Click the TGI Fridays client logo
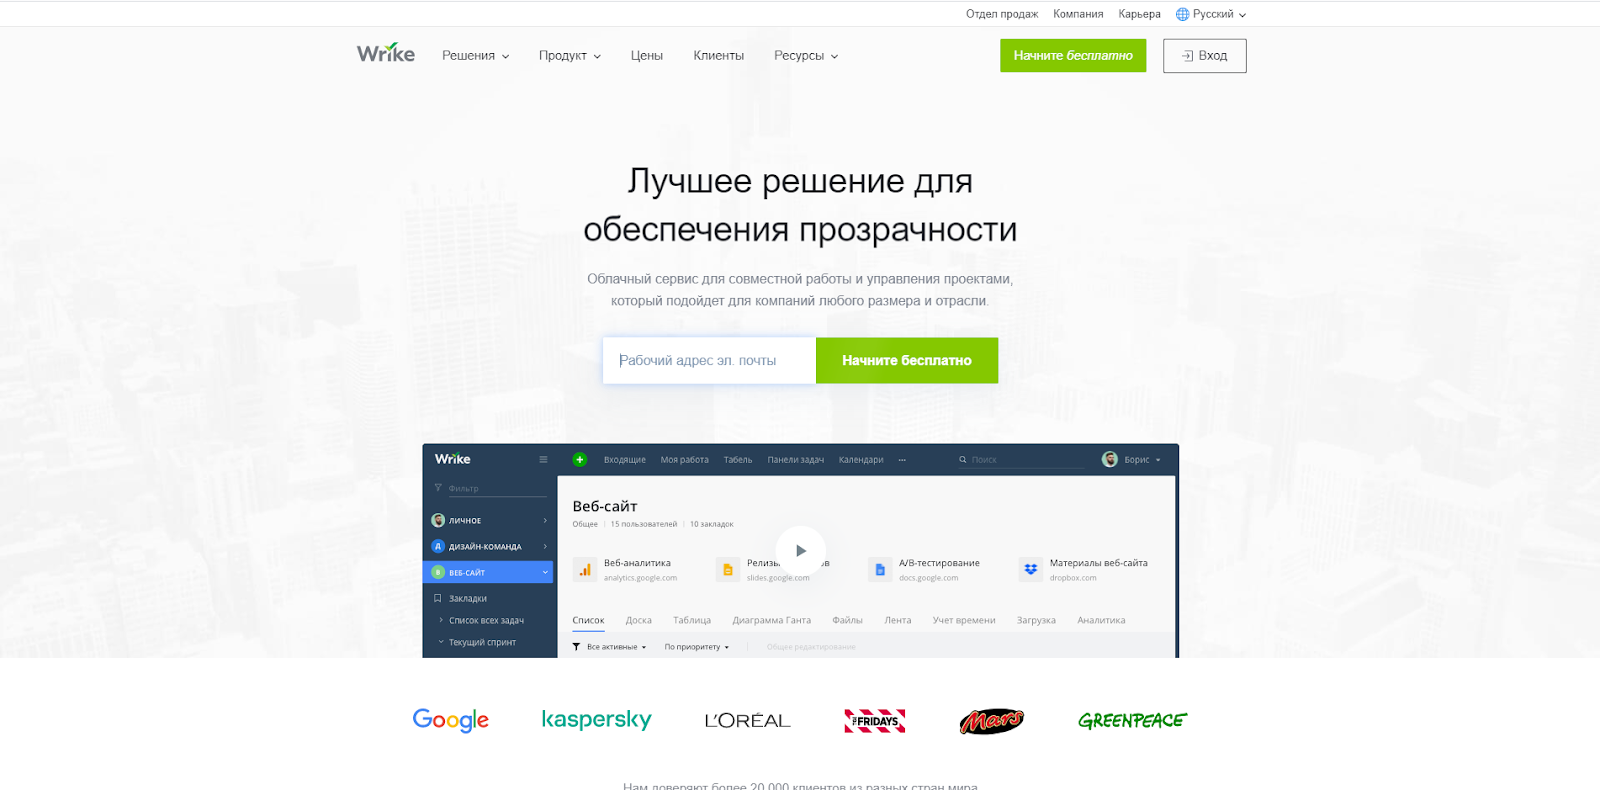 tap(875, 721)
